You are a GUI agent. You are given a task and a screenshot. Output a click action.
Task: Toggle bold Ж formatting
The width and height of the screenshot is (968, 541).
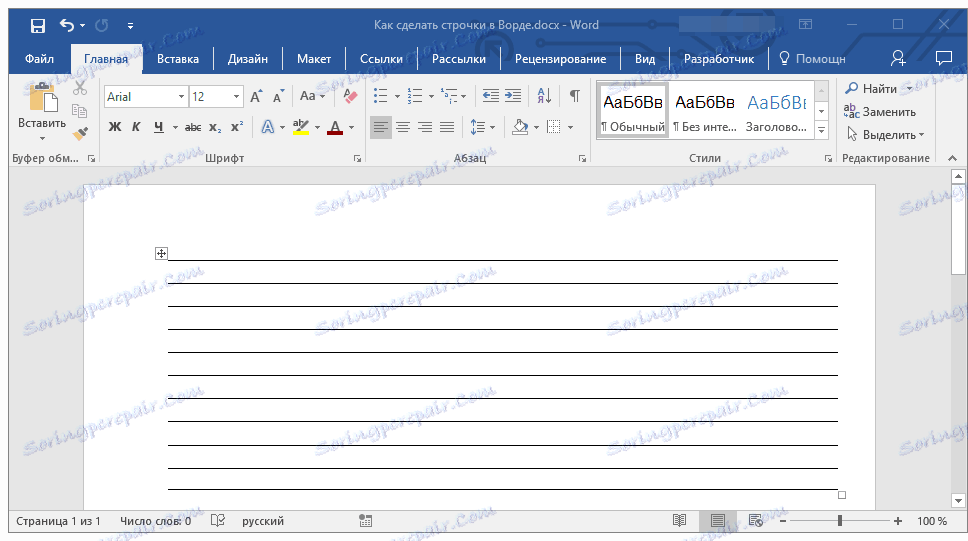click(x=115, y=127)
